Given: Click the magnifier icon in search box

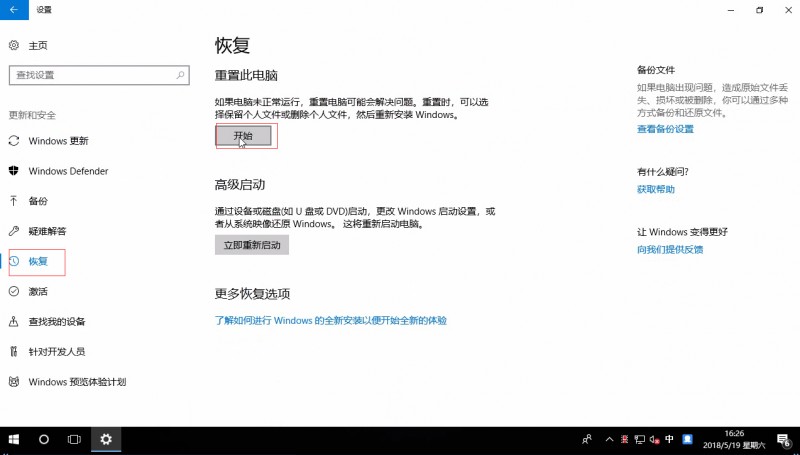Looking at the screenshot, I should point(180,75).
